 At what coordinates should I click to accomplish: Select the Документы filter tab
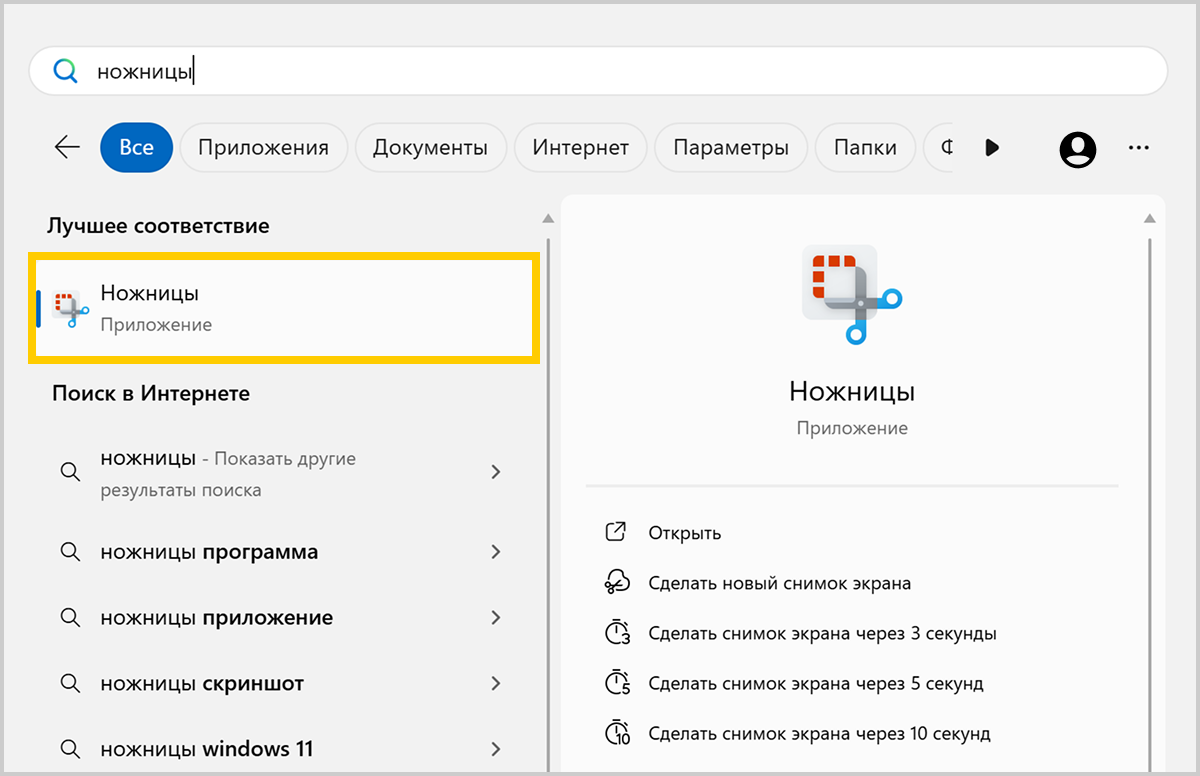coord(430,148)
